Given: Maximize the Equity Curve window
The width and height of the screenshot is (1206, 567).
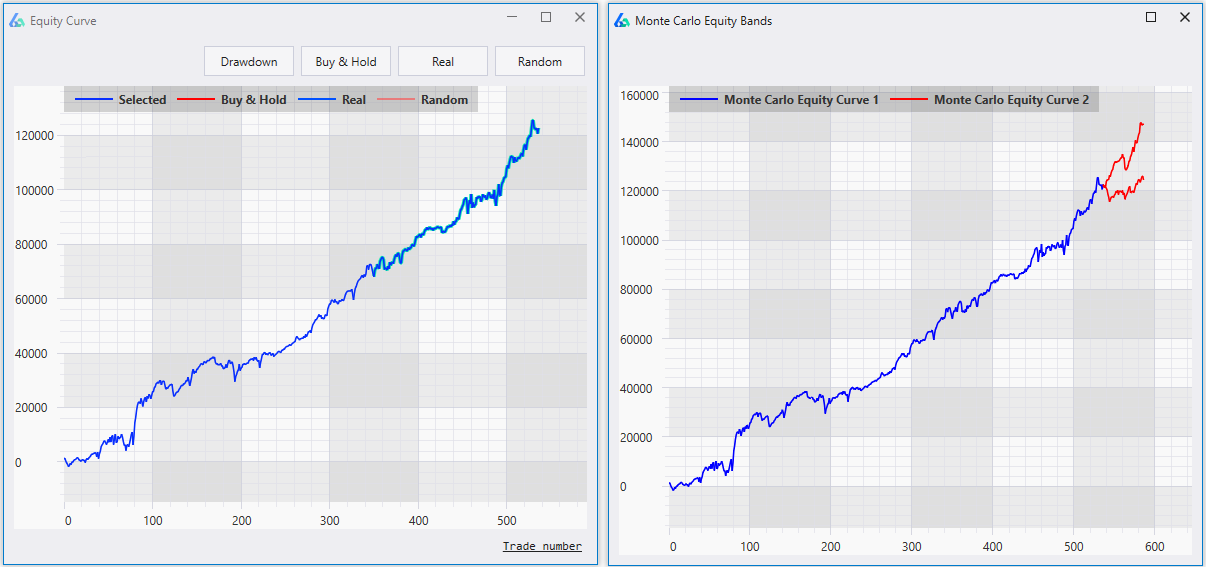Looking at the screenshot, I should [x=546, y=18].
